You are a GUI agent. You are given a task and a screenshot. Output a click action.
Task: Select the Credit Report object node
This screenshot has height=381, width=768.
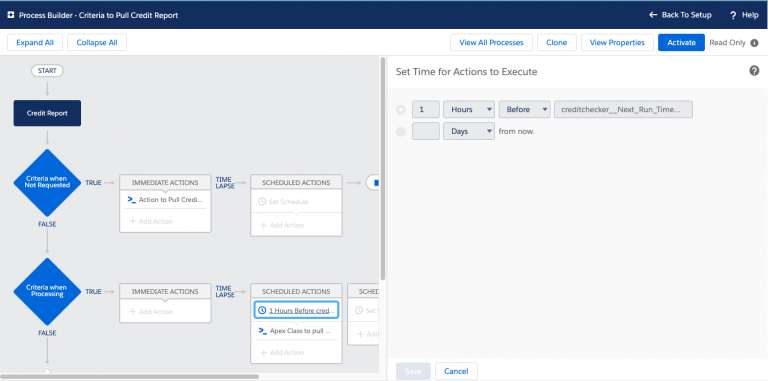coord(47,113)
